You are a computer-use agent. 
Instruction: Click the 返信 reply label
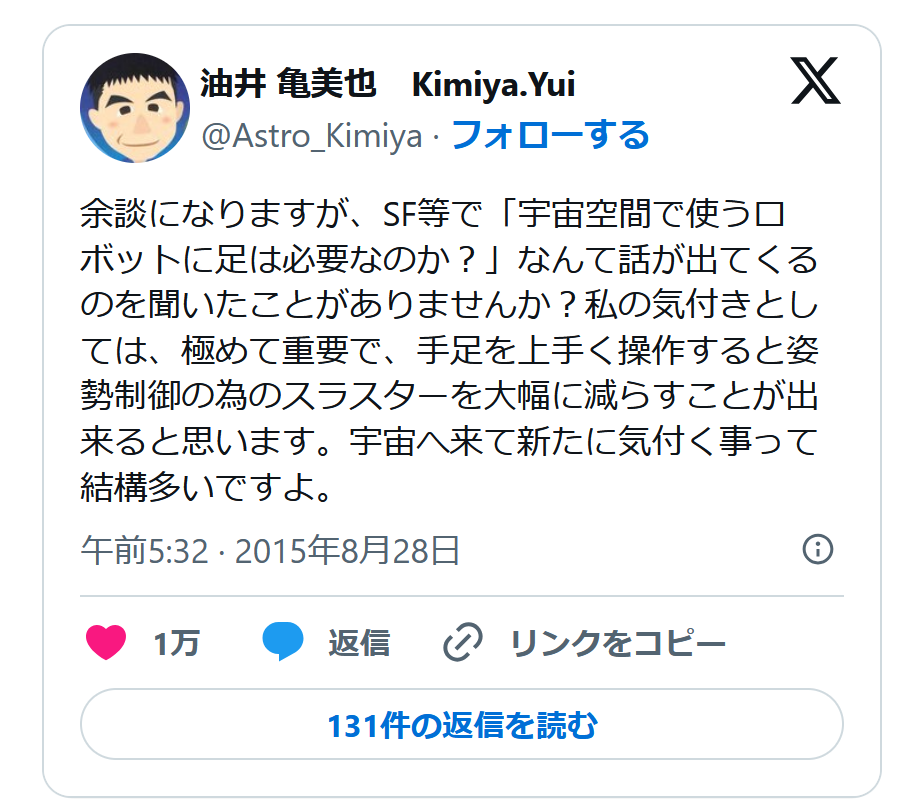pos(359,643)
